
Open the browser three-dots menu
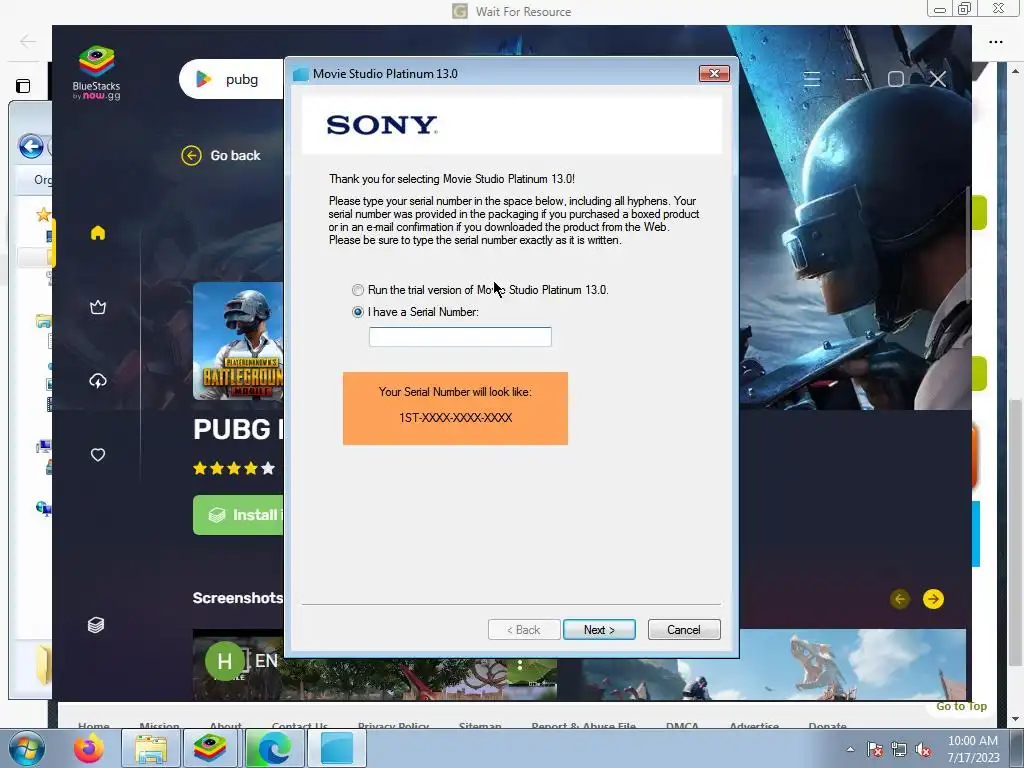995,42
